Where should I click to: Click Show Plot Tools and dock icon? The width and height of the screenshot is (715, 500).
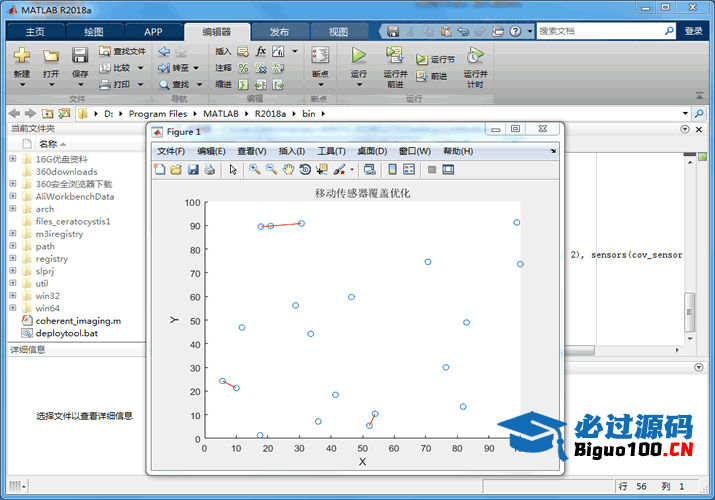coord(448,170)
